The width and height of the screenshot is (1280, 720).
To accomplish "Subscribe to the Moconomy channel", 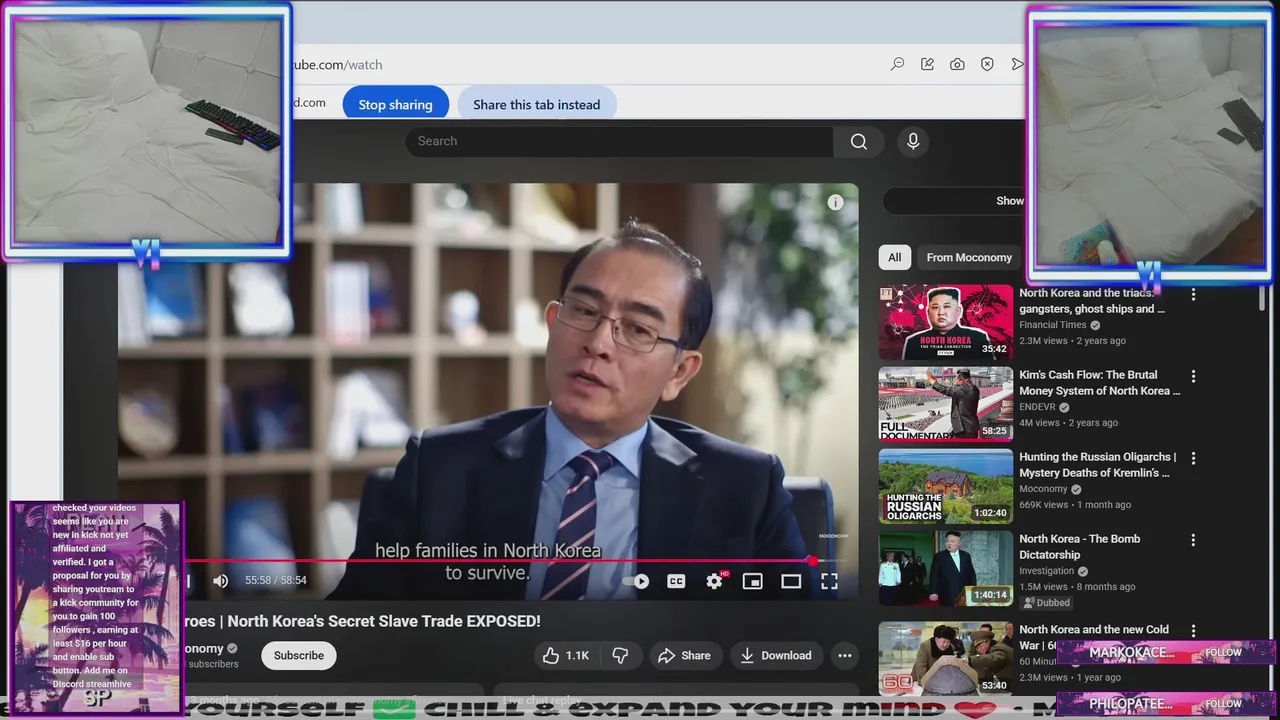I will [299, 656].
